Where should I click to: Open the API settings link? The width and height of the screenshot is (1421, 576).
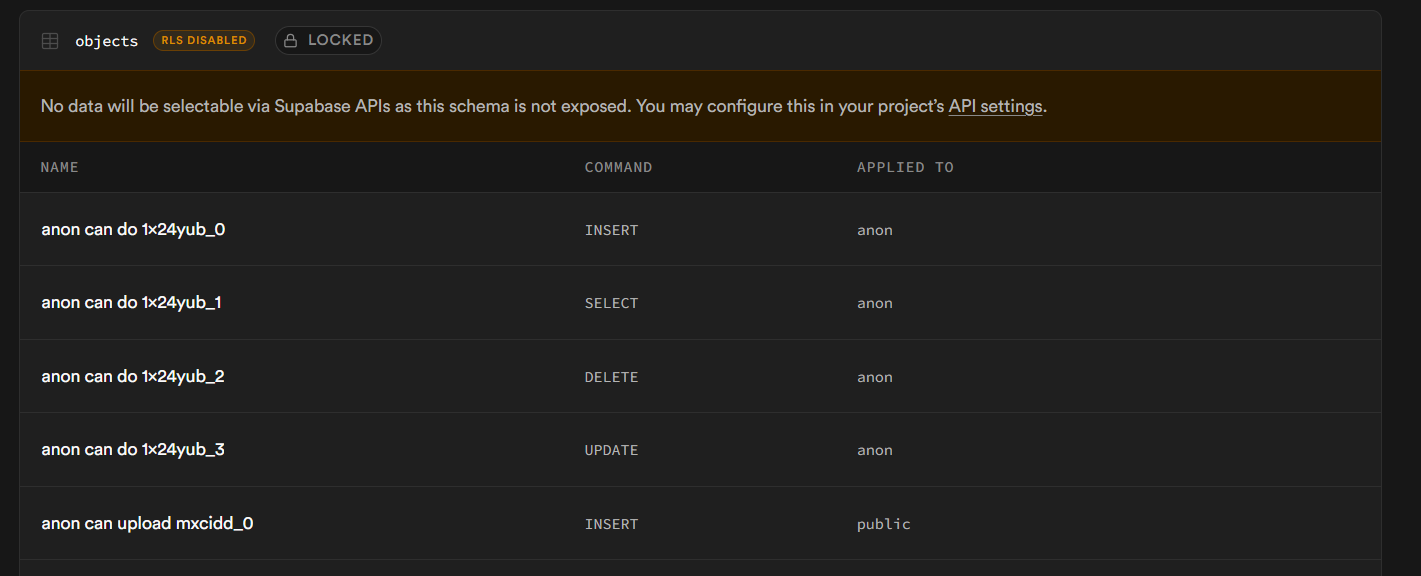coord(995,105)
